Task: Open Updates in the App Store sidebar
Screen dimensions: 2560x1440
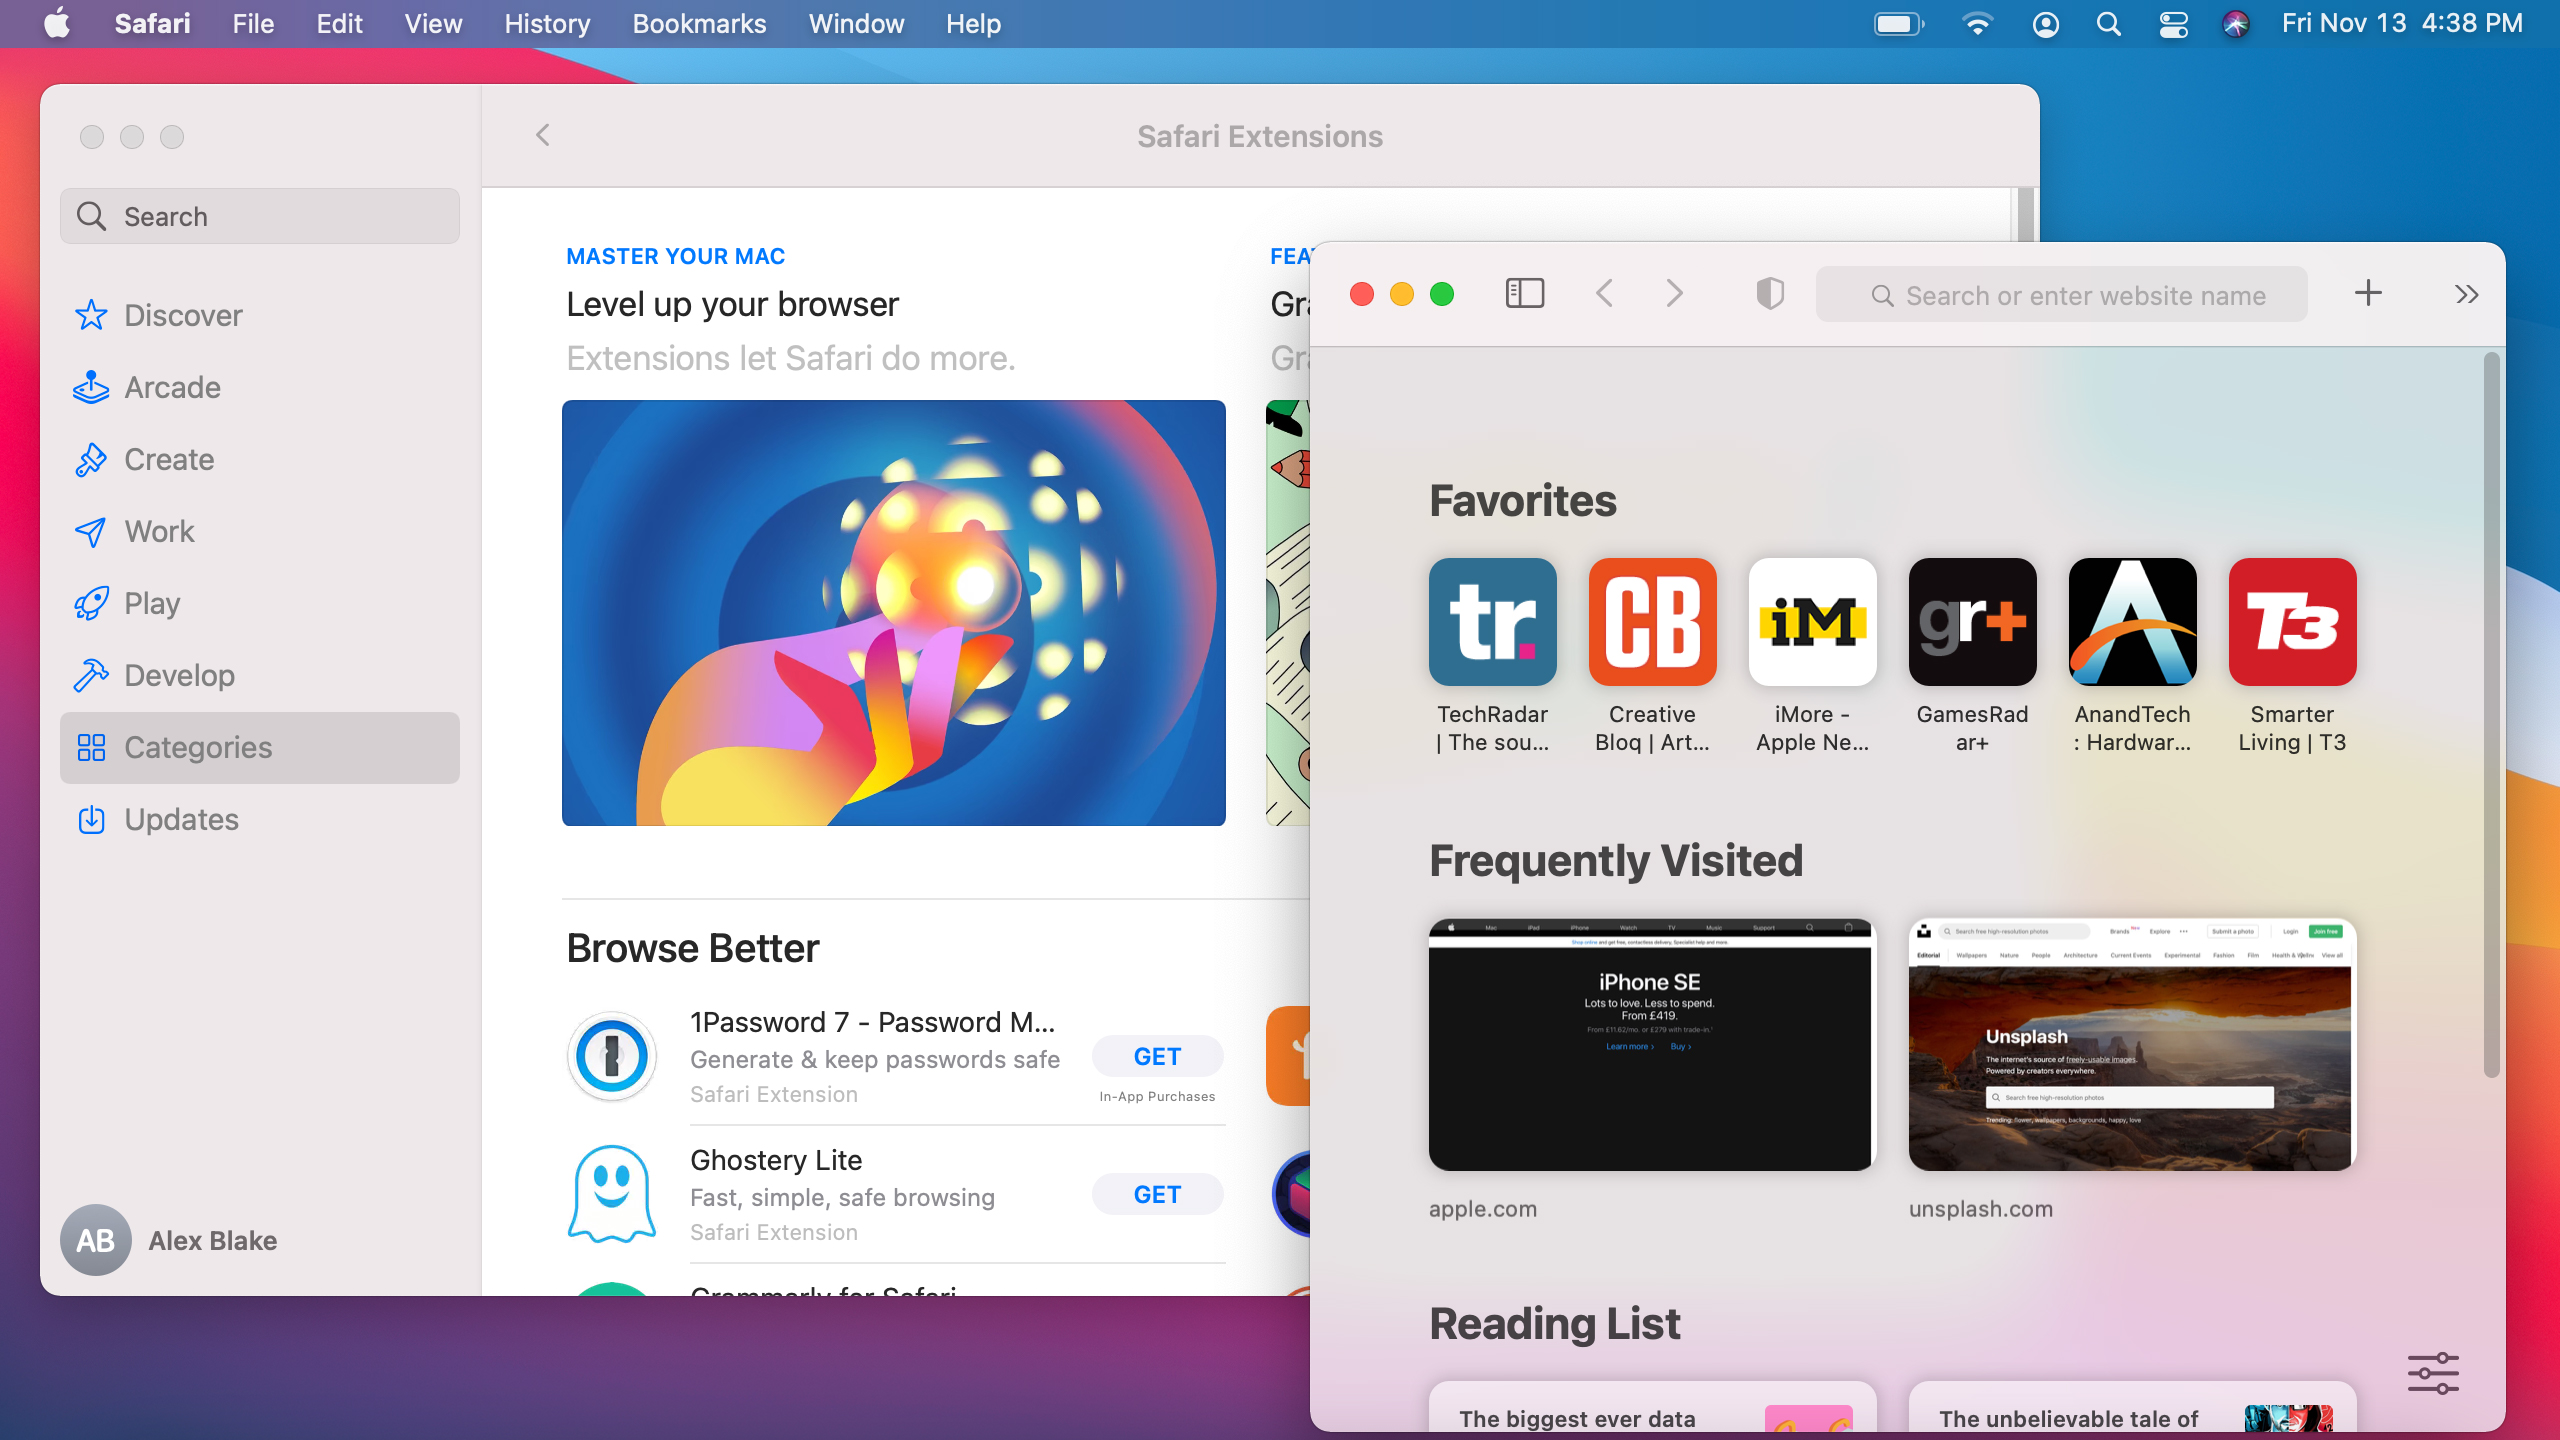Action: (260, 819)
